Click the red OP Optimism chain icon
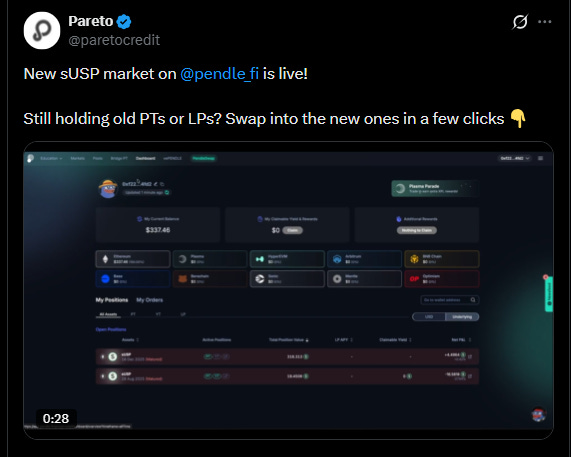Viewport: 571px width, 457px height. pyautogui.click(x=414, y=279)
